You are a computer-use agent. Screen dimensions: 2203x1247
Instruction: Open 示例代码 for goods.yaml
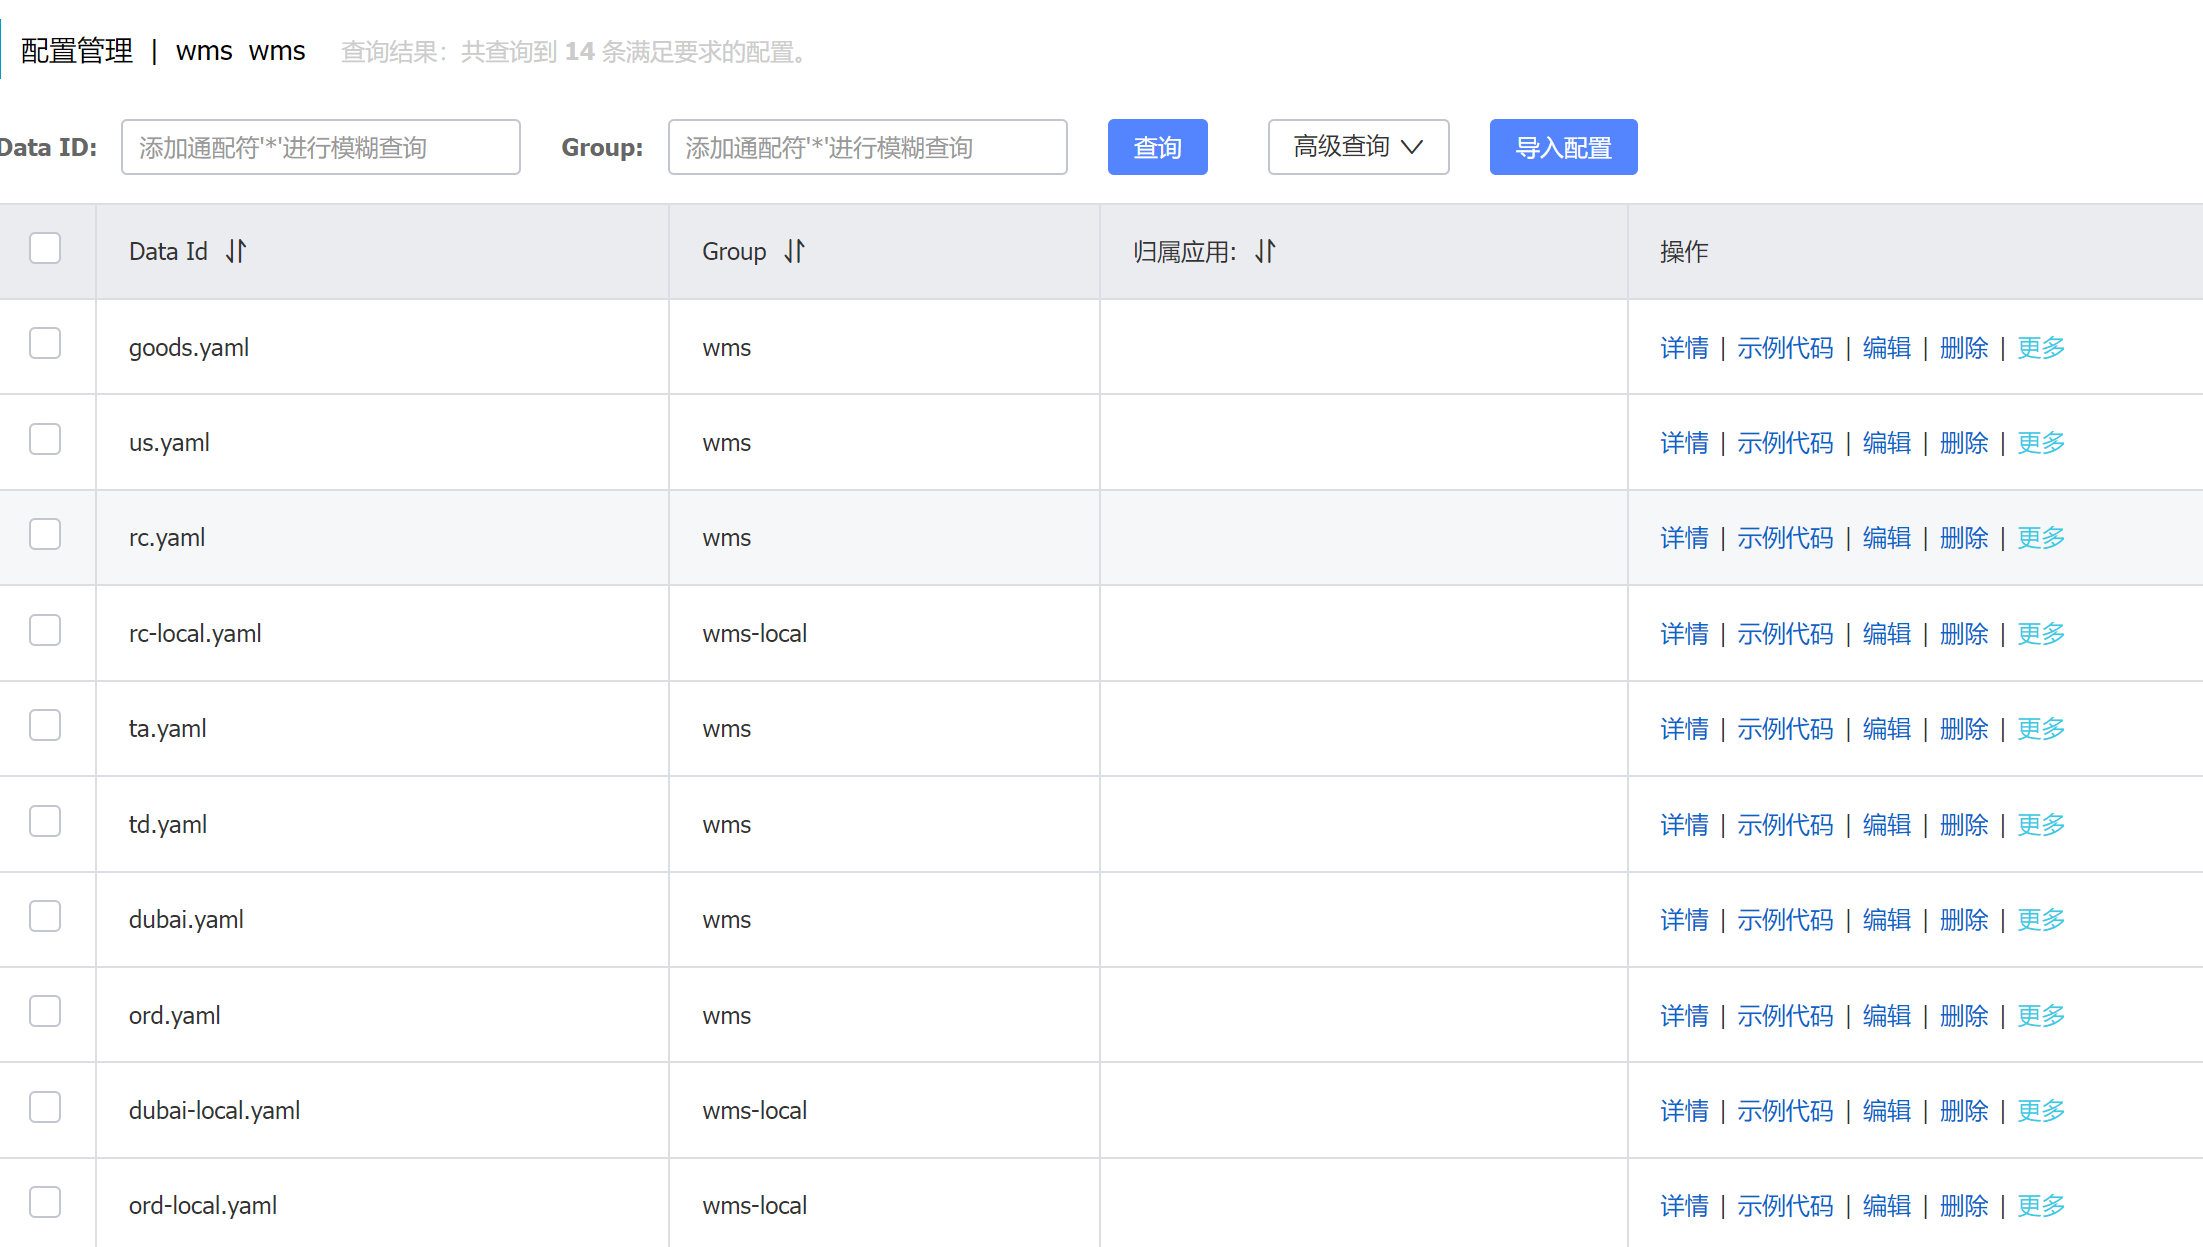click(x=1785, y=348)
